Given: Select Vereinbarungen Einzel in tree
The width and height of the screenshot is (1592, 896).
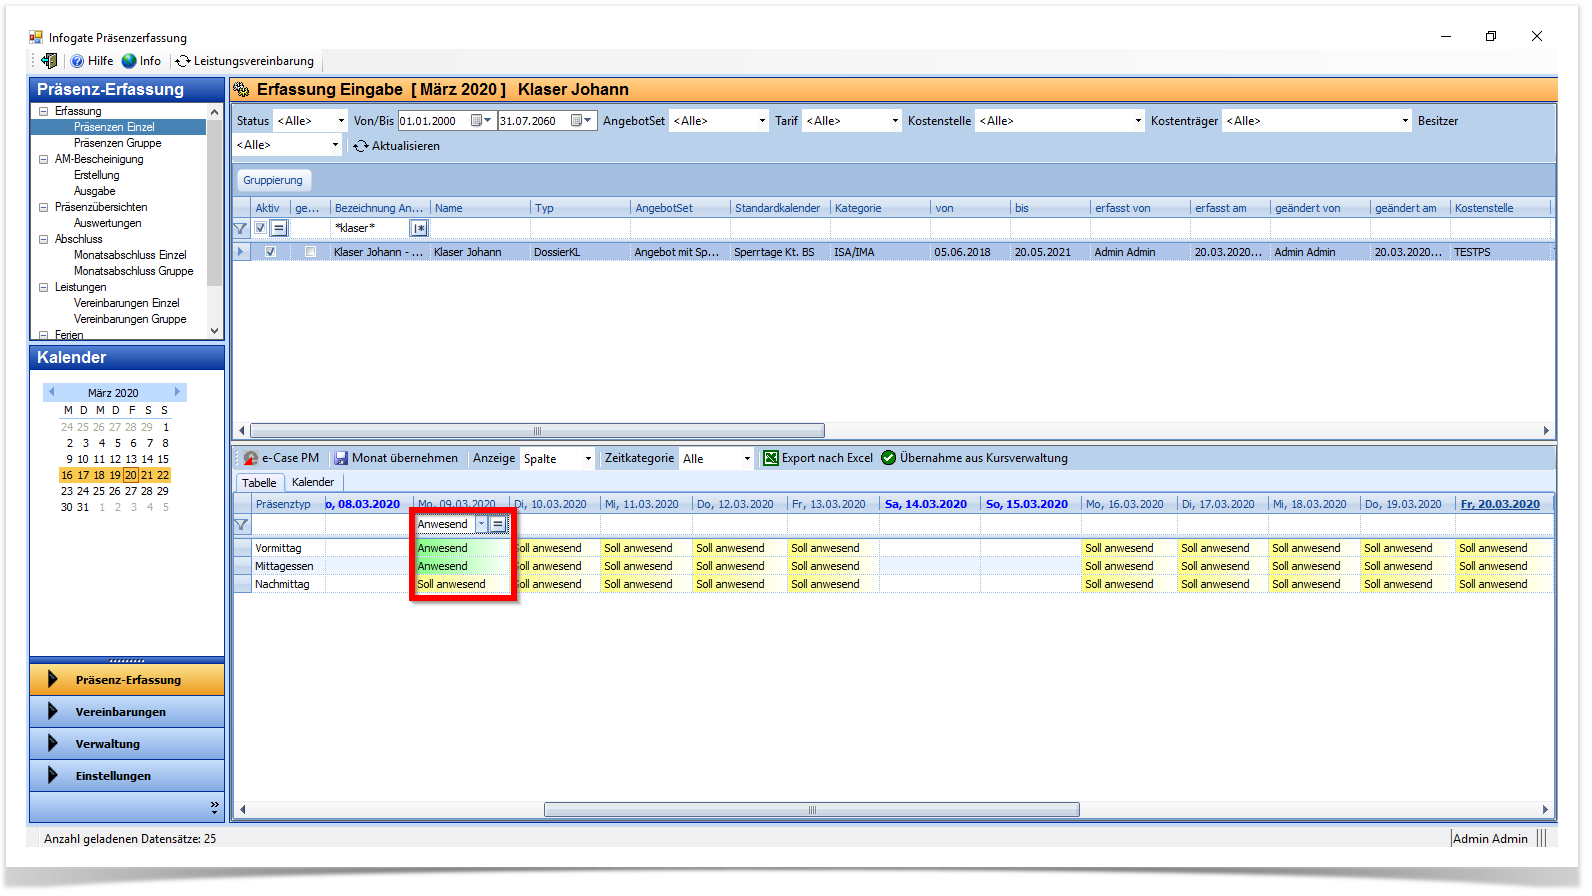Looking at the screenshot, I should pos(126,303).
